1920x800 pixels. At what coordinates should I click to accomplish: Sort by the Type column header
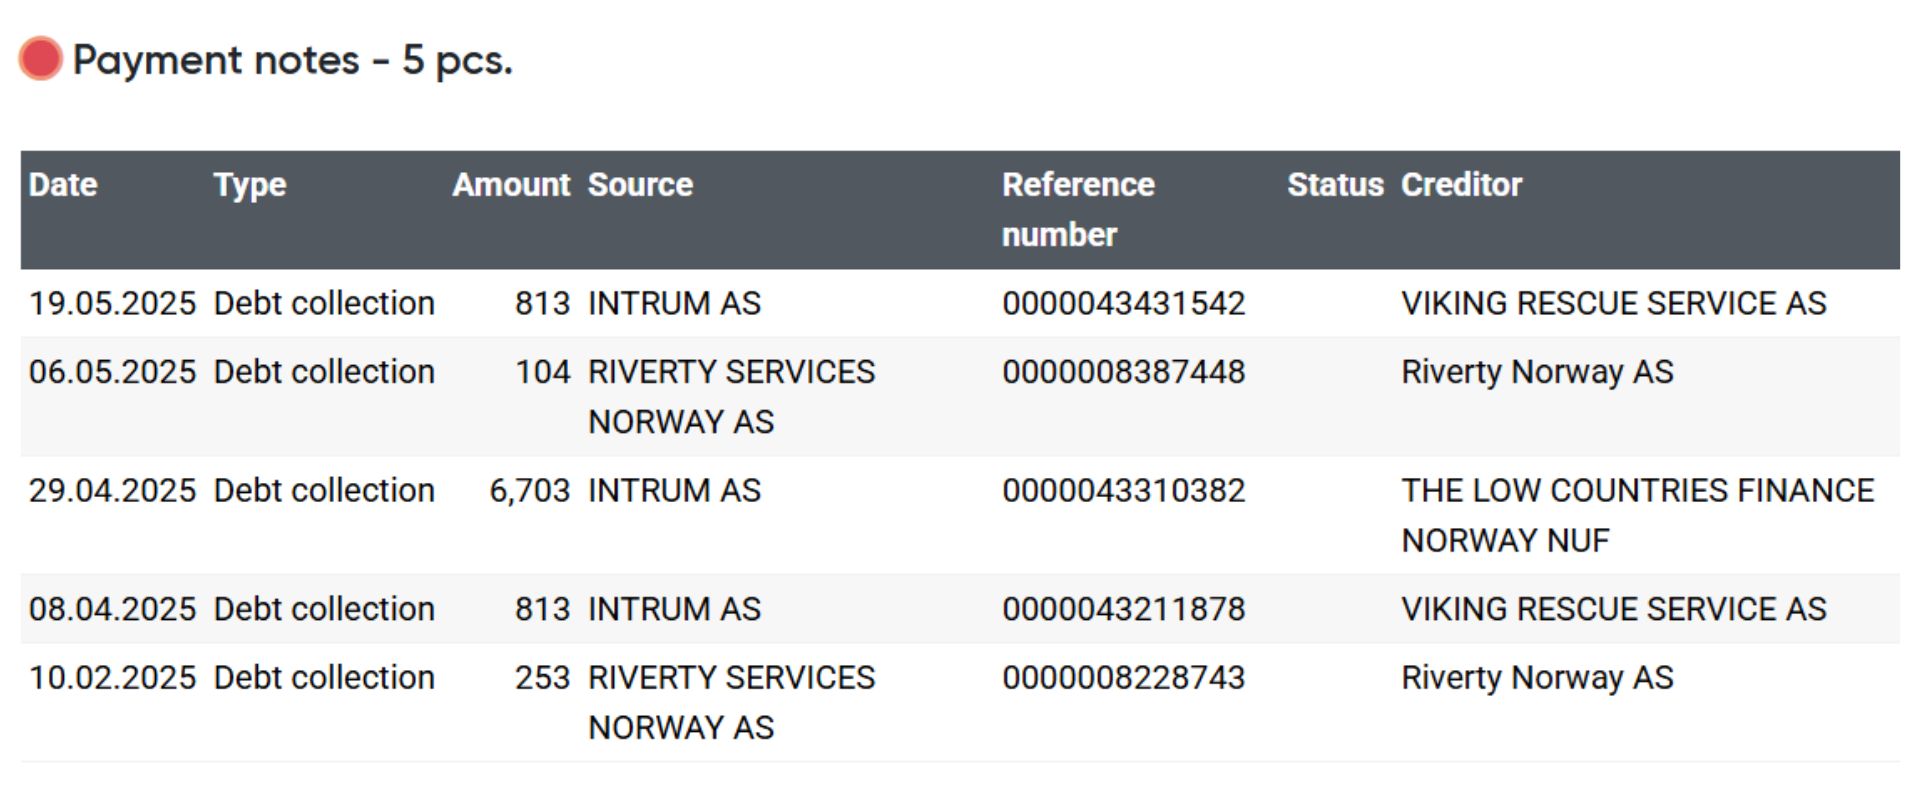[250, 185]
